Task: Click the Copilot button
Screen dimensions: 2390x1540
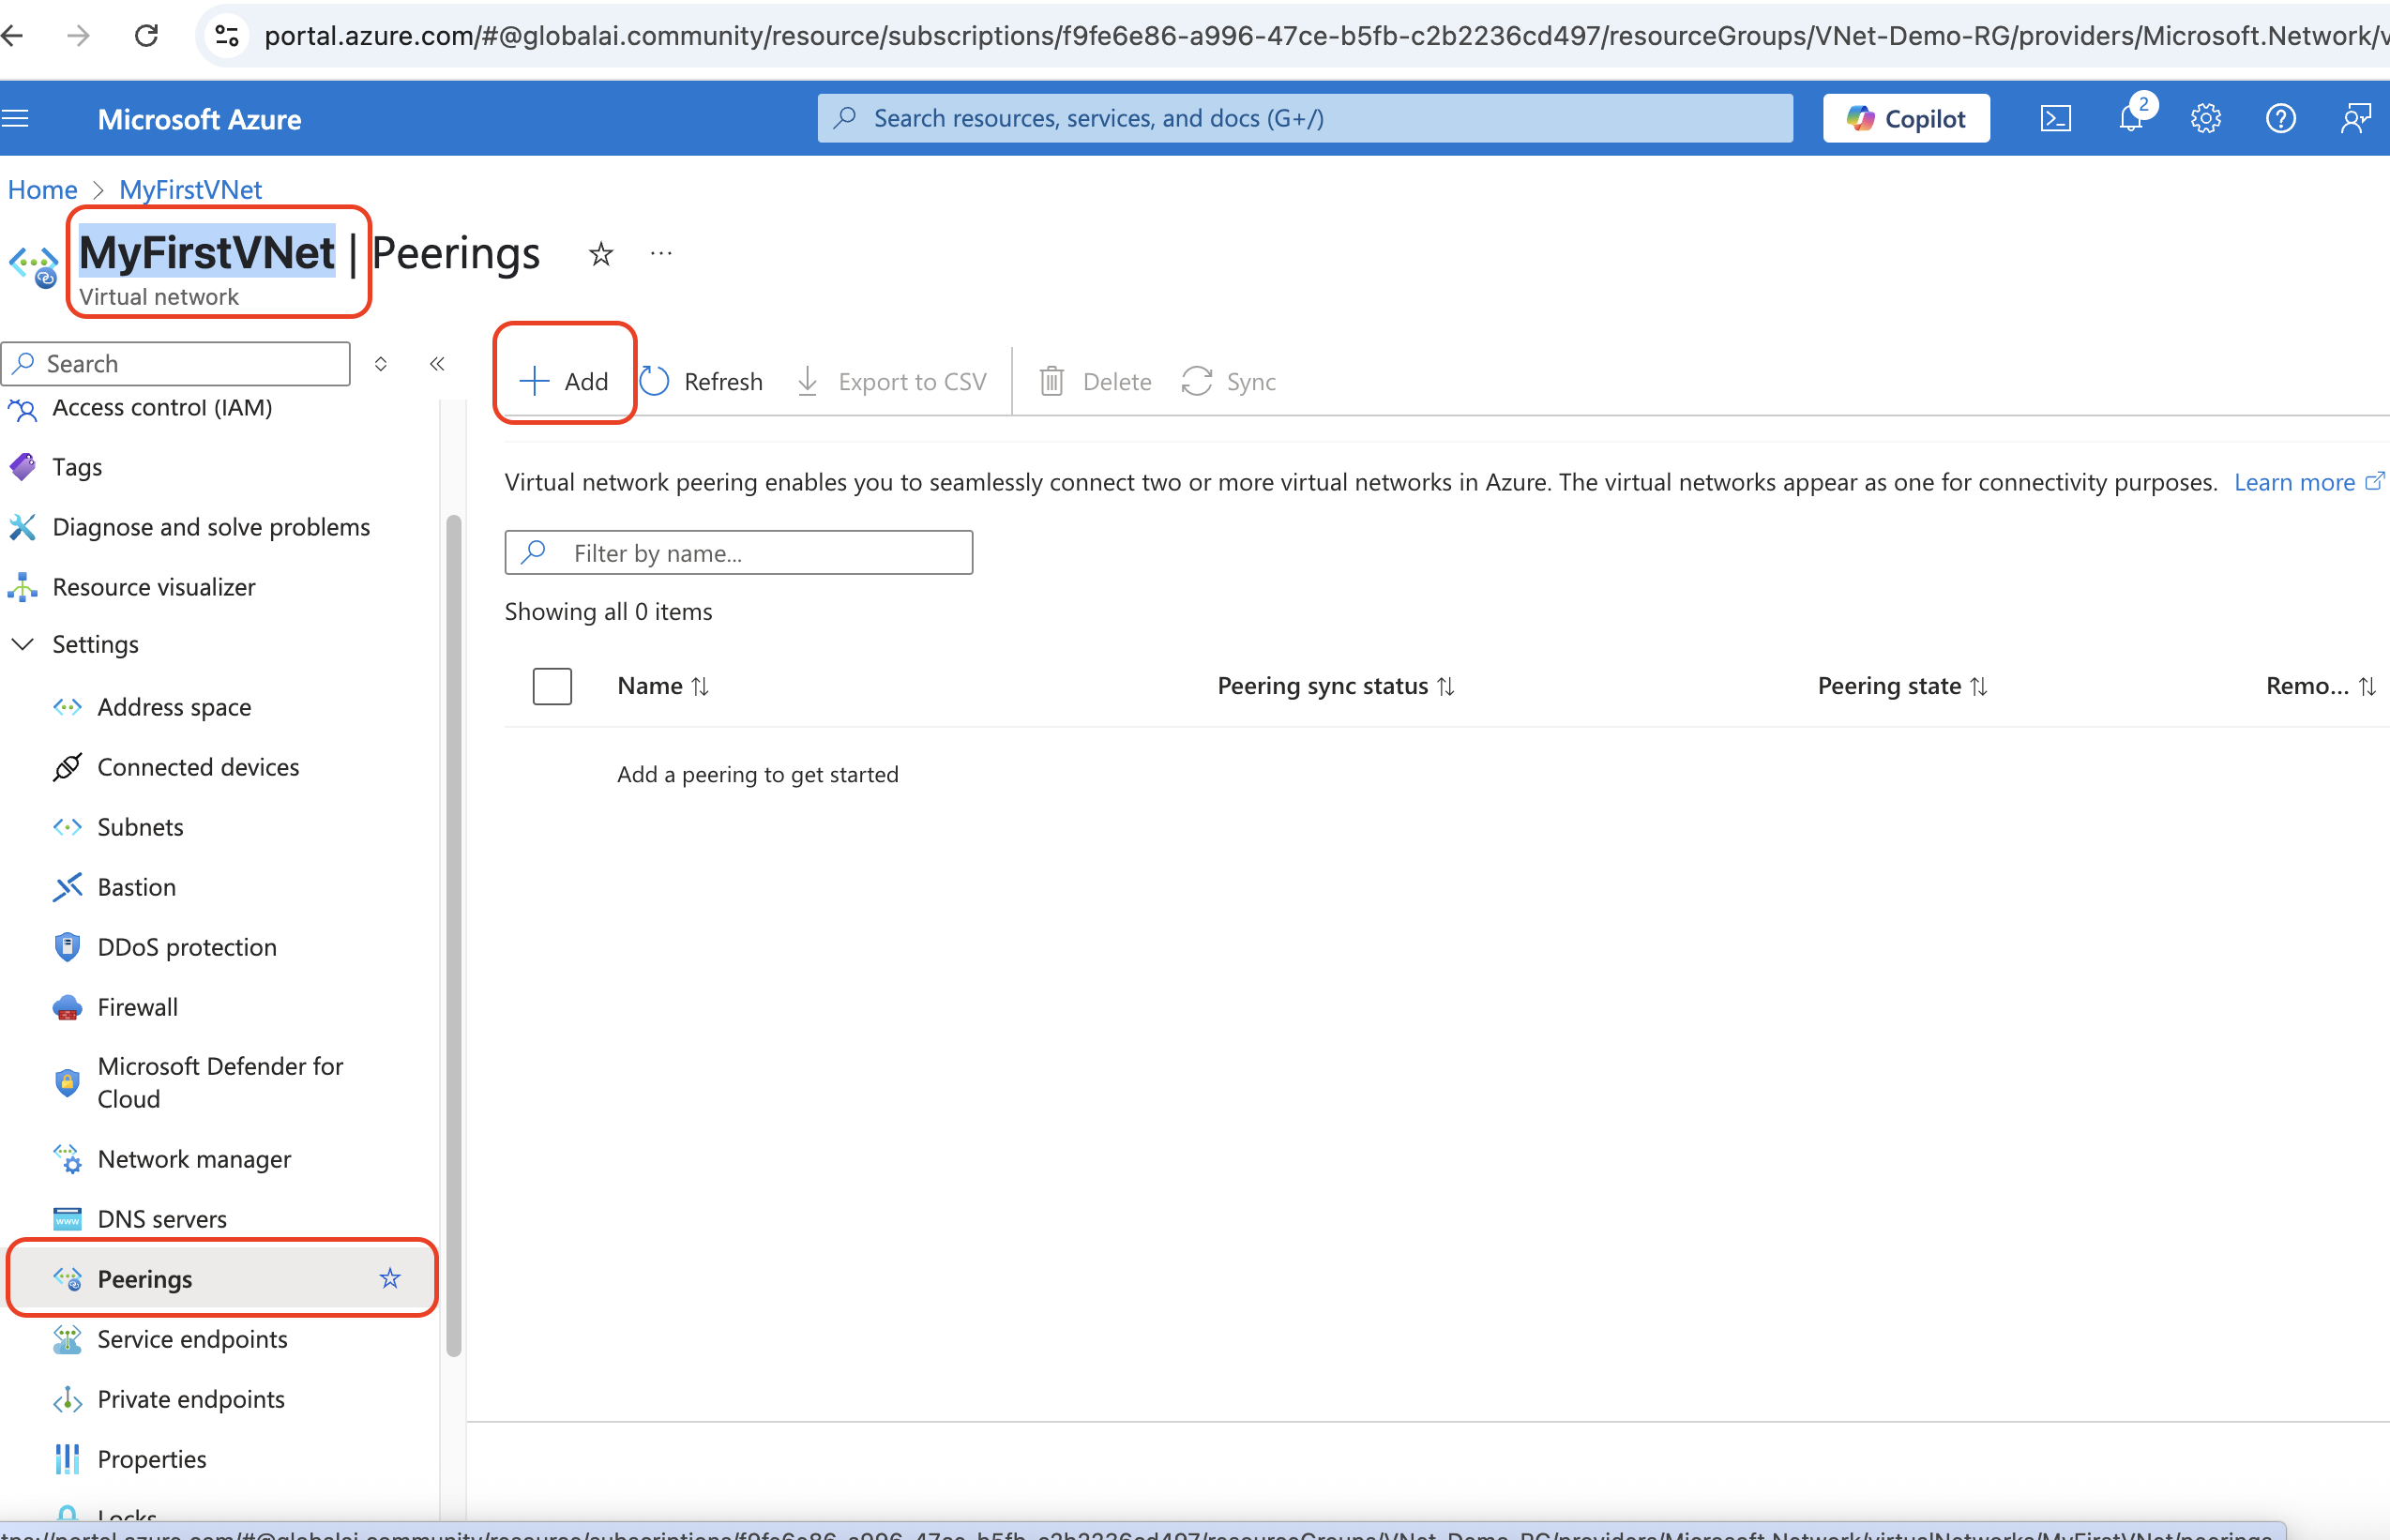Action: click(x=1906, y=118)
